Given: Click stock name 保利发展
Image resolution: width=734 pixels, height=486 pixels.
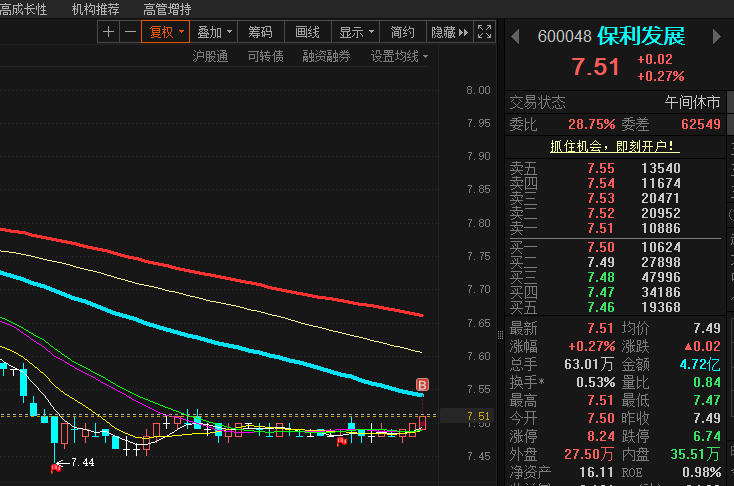Looking at the screenshot, I should (x=641, y=36).
